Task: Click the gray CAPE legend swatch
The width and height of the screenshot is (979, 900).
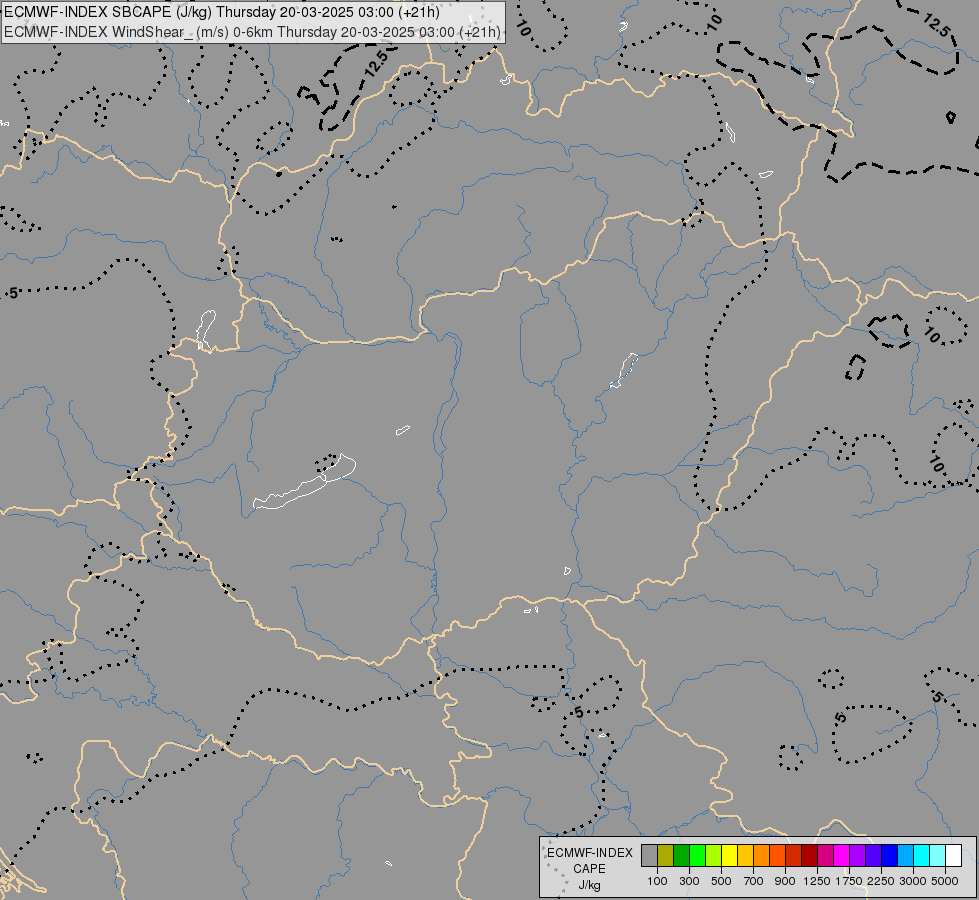Action: point(649,855)
